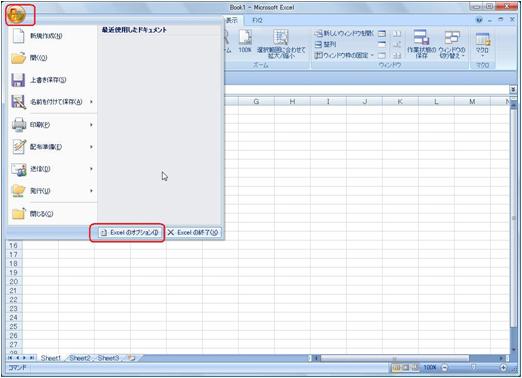Screen dimensions: 522x378
Task: Click the 100% zoom ribbon icon
Action: coord(245,42)
